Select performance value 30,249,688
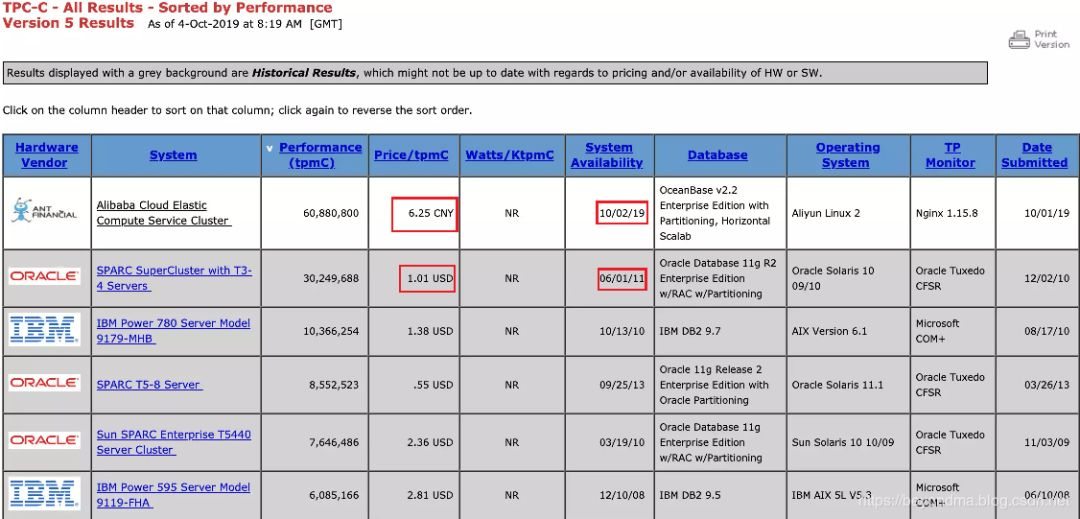1080x519 pixels. [x=331, y=278]
